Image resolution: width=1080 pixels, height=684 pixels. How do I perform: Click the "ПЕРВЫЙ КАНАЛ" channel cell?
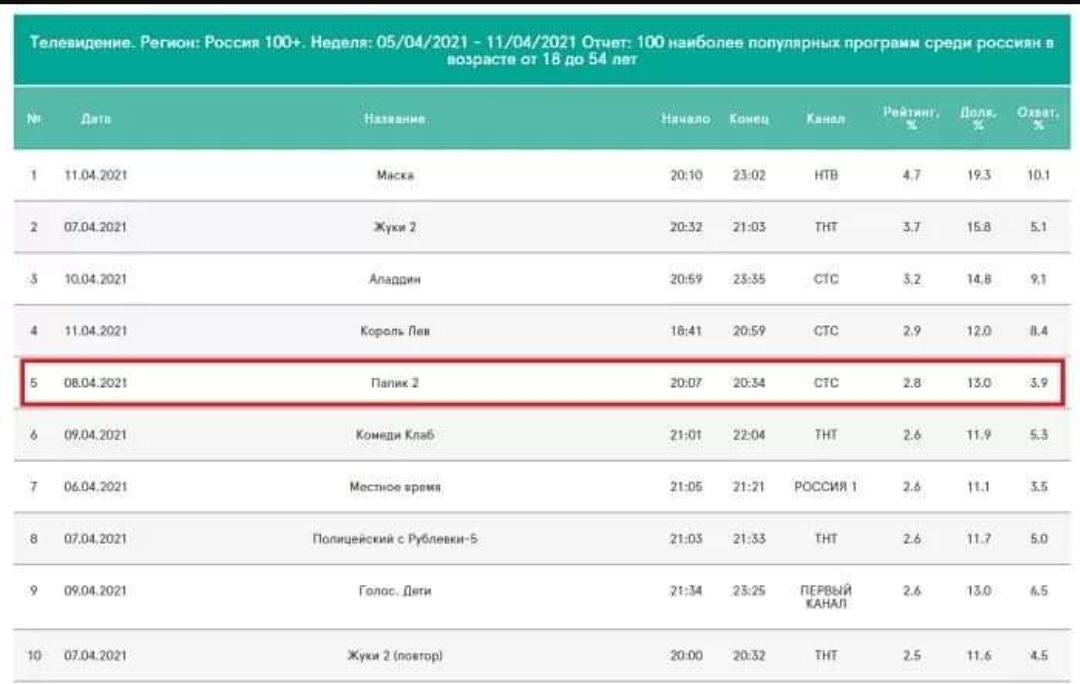[x=826, y=597]
